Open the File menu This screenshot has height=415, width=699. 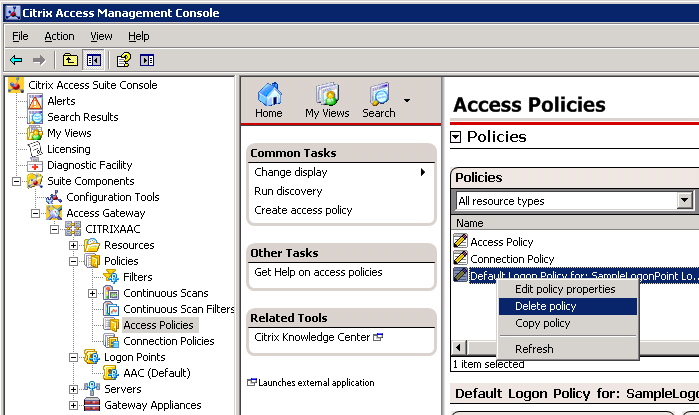[20, 36]
